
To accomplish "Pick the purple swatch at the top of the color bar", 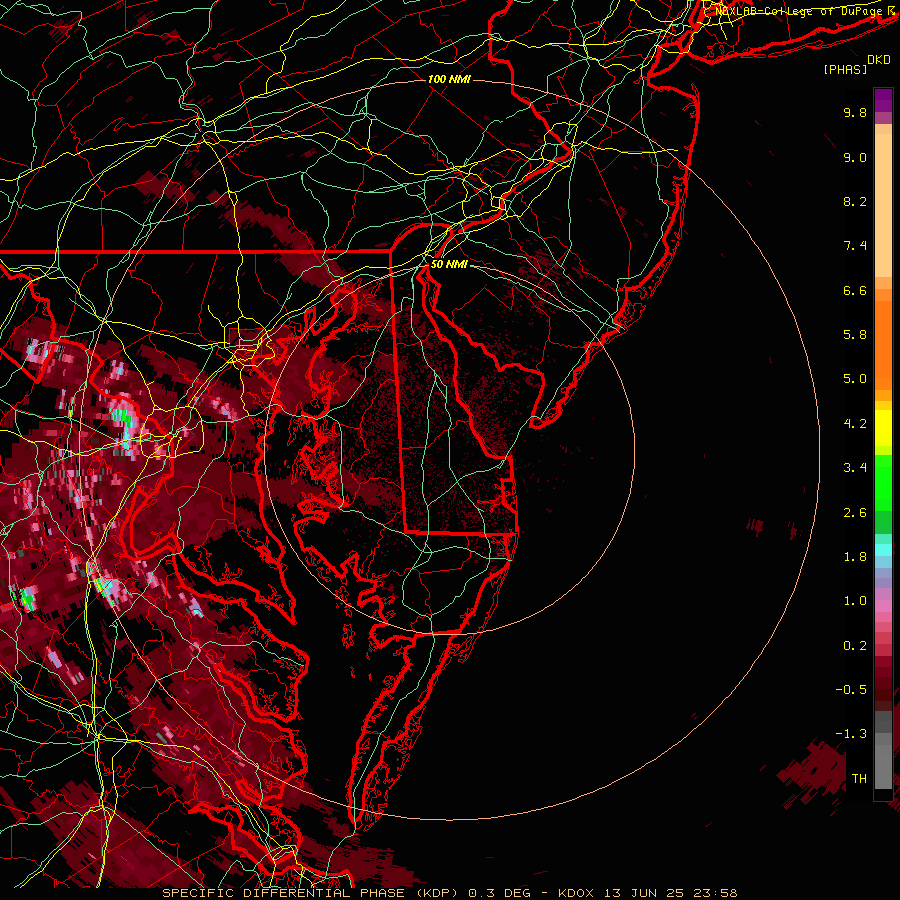I will click(x=883, y=100).
